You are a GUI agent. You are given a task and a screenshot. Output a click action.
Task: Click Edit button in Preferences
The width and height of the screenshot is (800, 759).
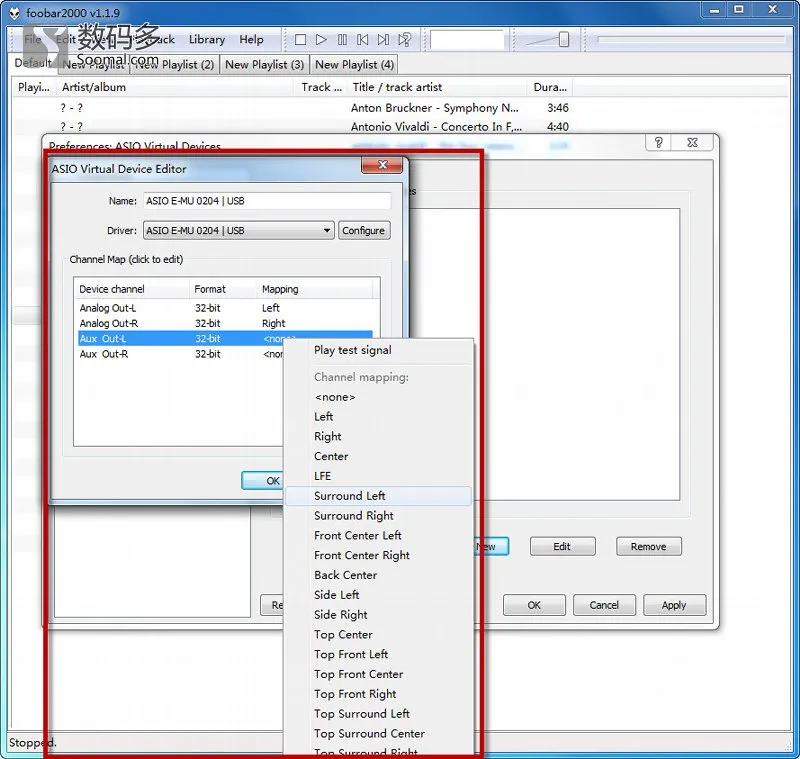click(562, 547)
